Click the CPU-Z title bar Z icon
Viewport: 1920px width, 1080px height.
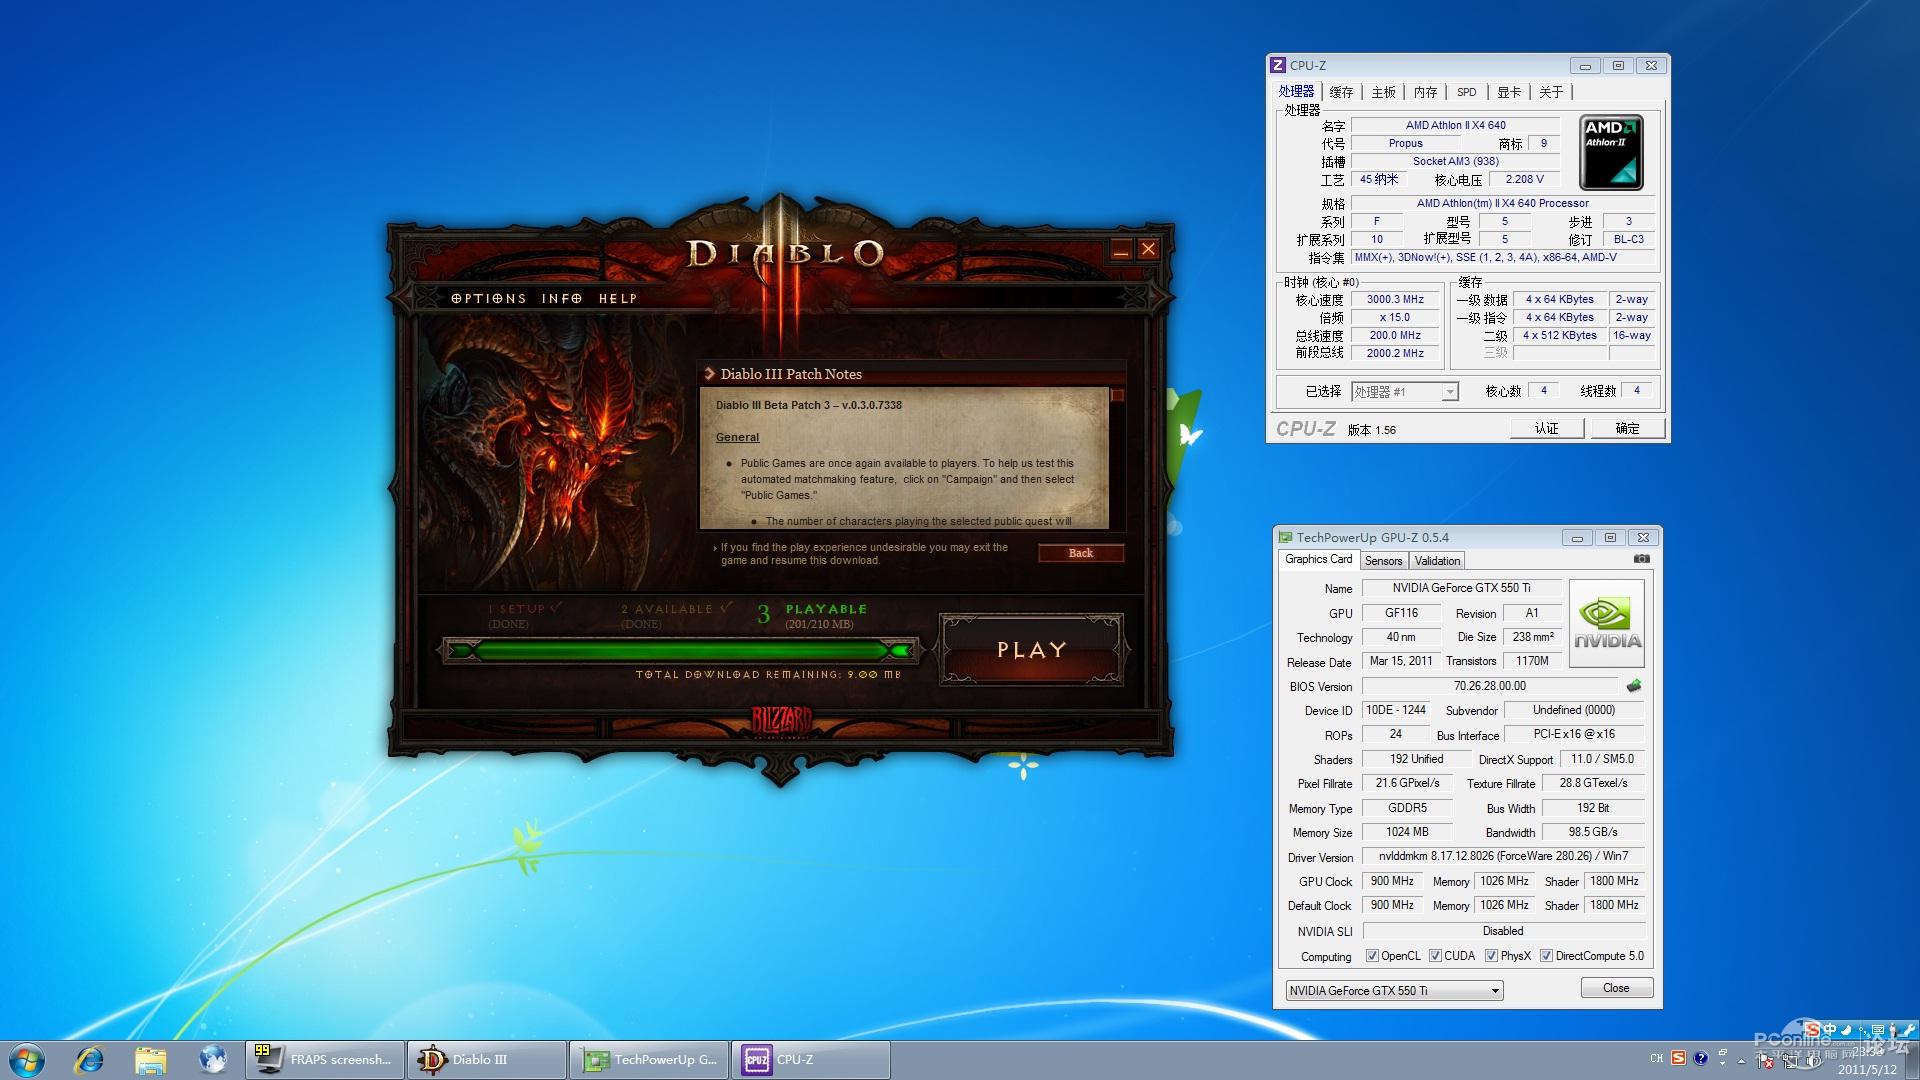point(1277,65)
